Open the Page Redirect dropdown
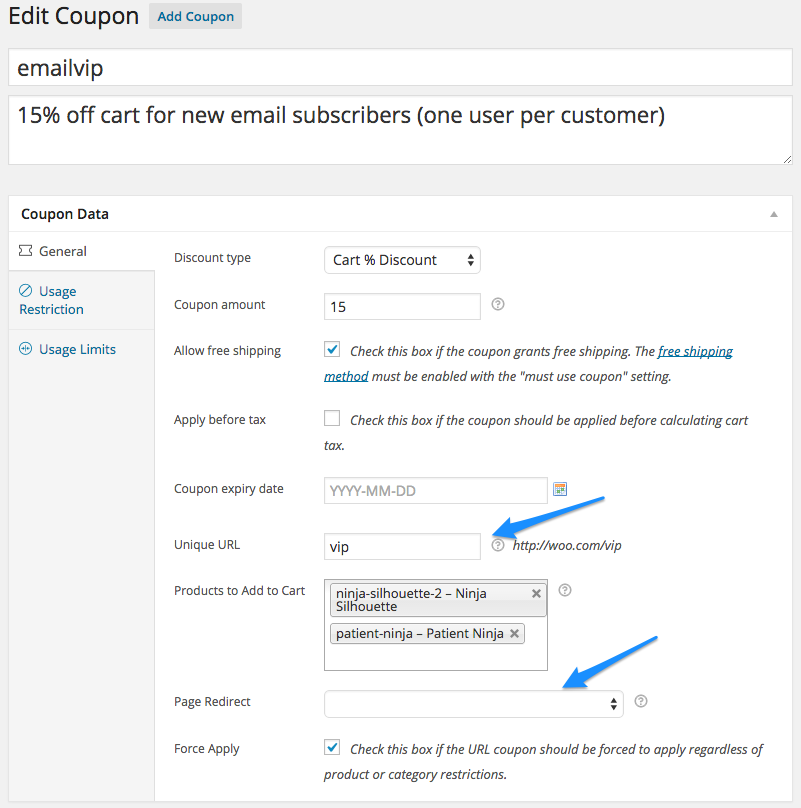 point(473,704)
